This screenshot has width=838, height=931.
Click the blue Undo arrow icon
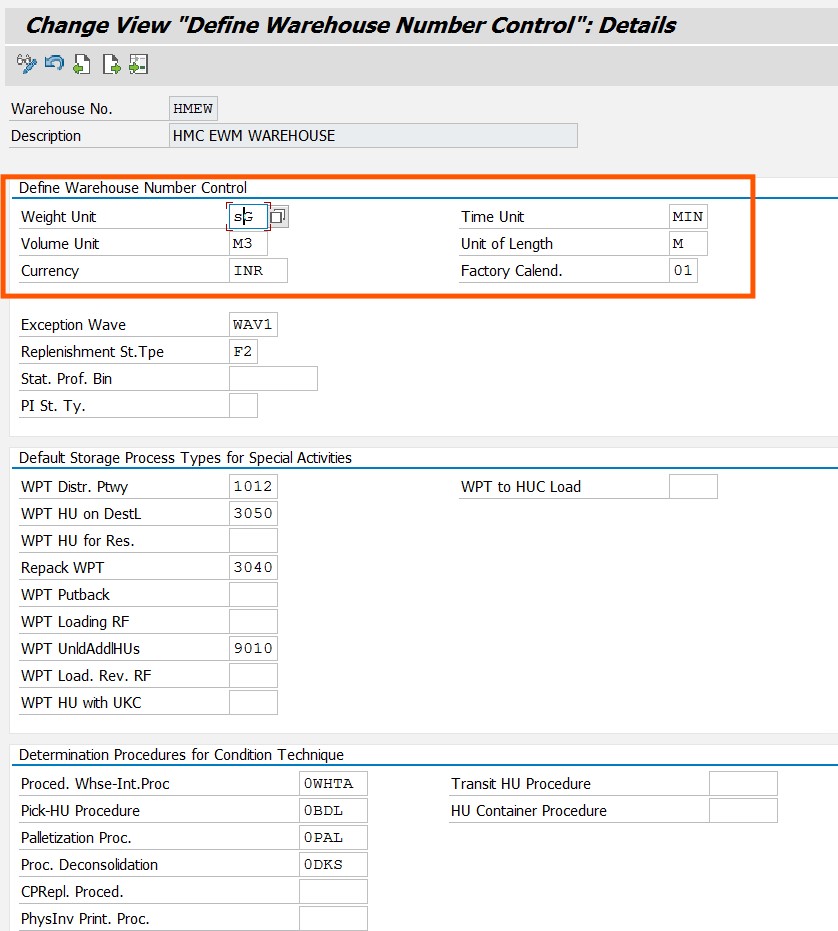[54, 64]
